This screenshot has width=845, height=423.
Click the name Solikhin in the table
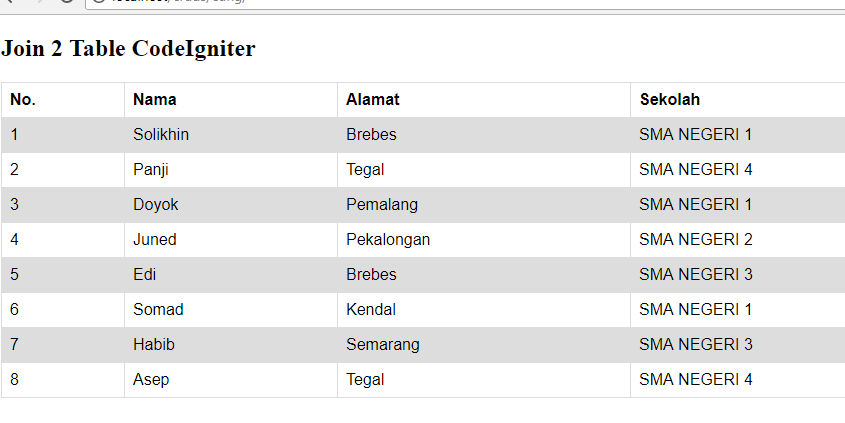click(x=161, y=135)
